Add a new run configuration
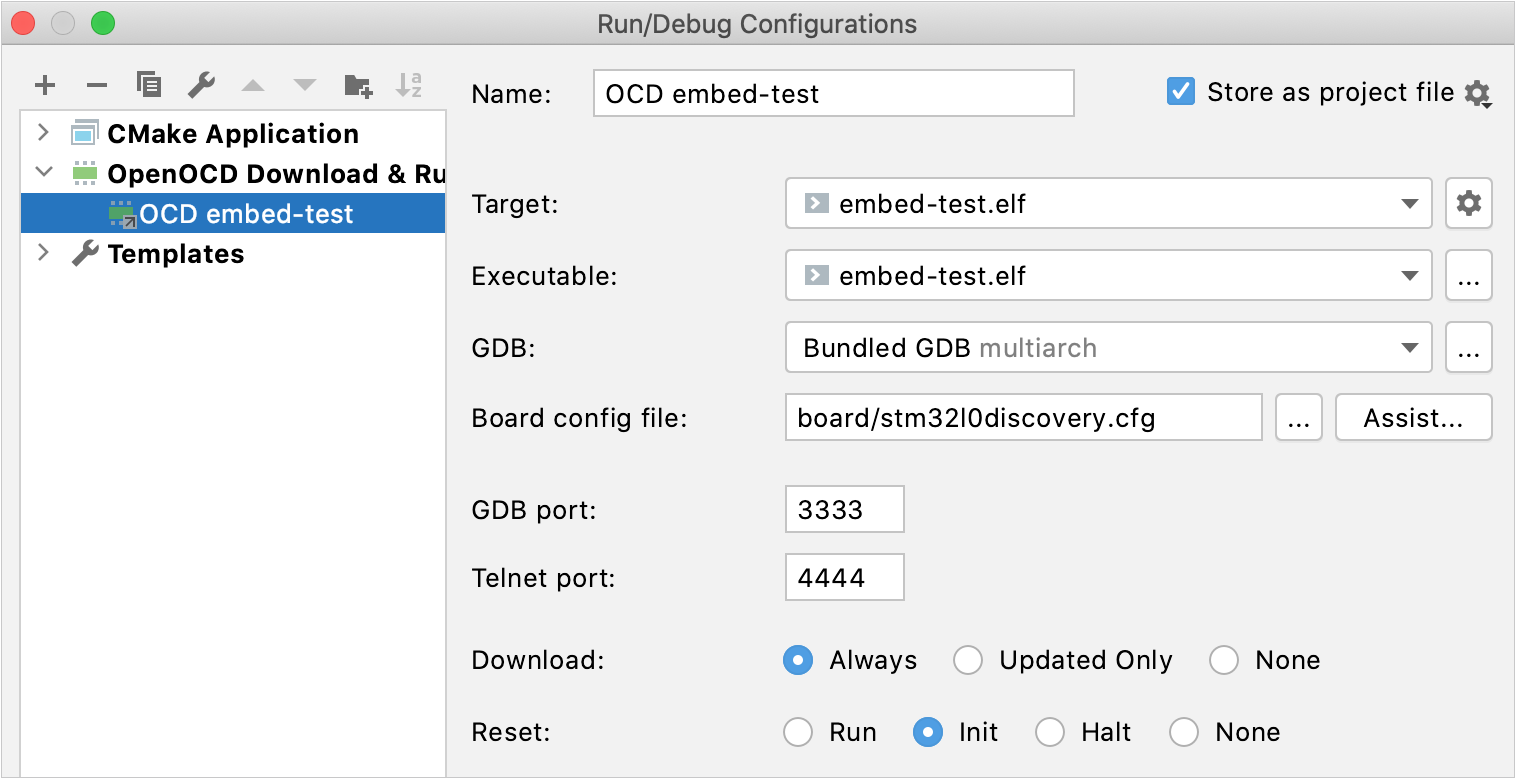 tap(44, 85)
